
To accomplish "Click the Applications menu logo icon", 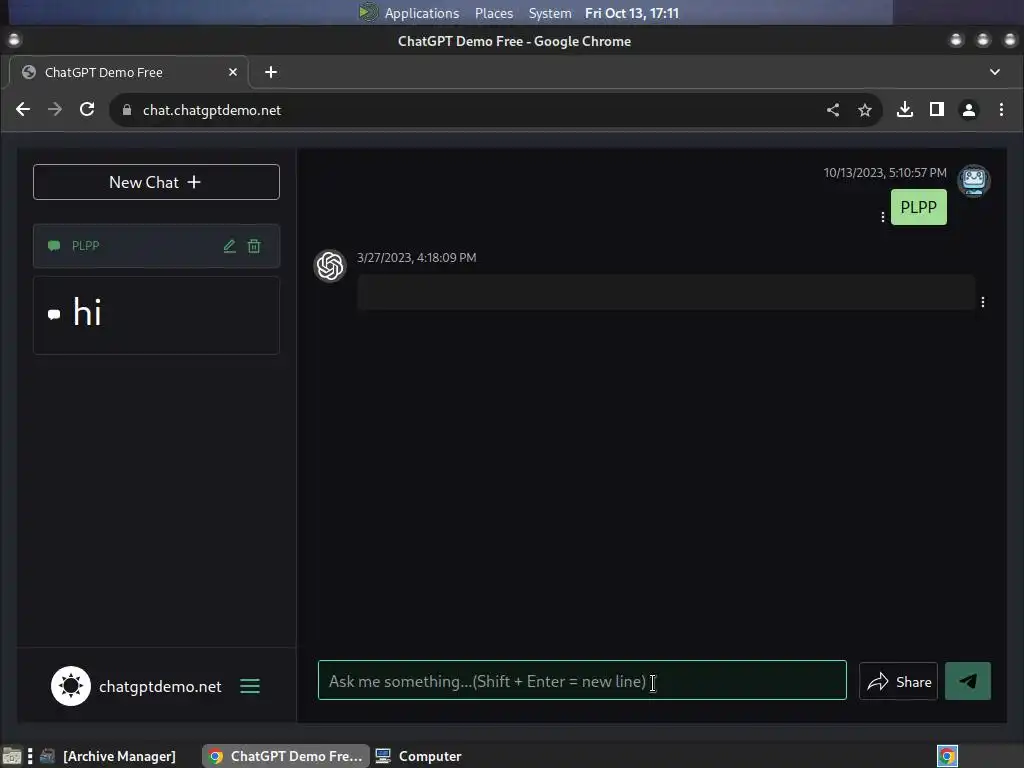I will pos(368,12).
